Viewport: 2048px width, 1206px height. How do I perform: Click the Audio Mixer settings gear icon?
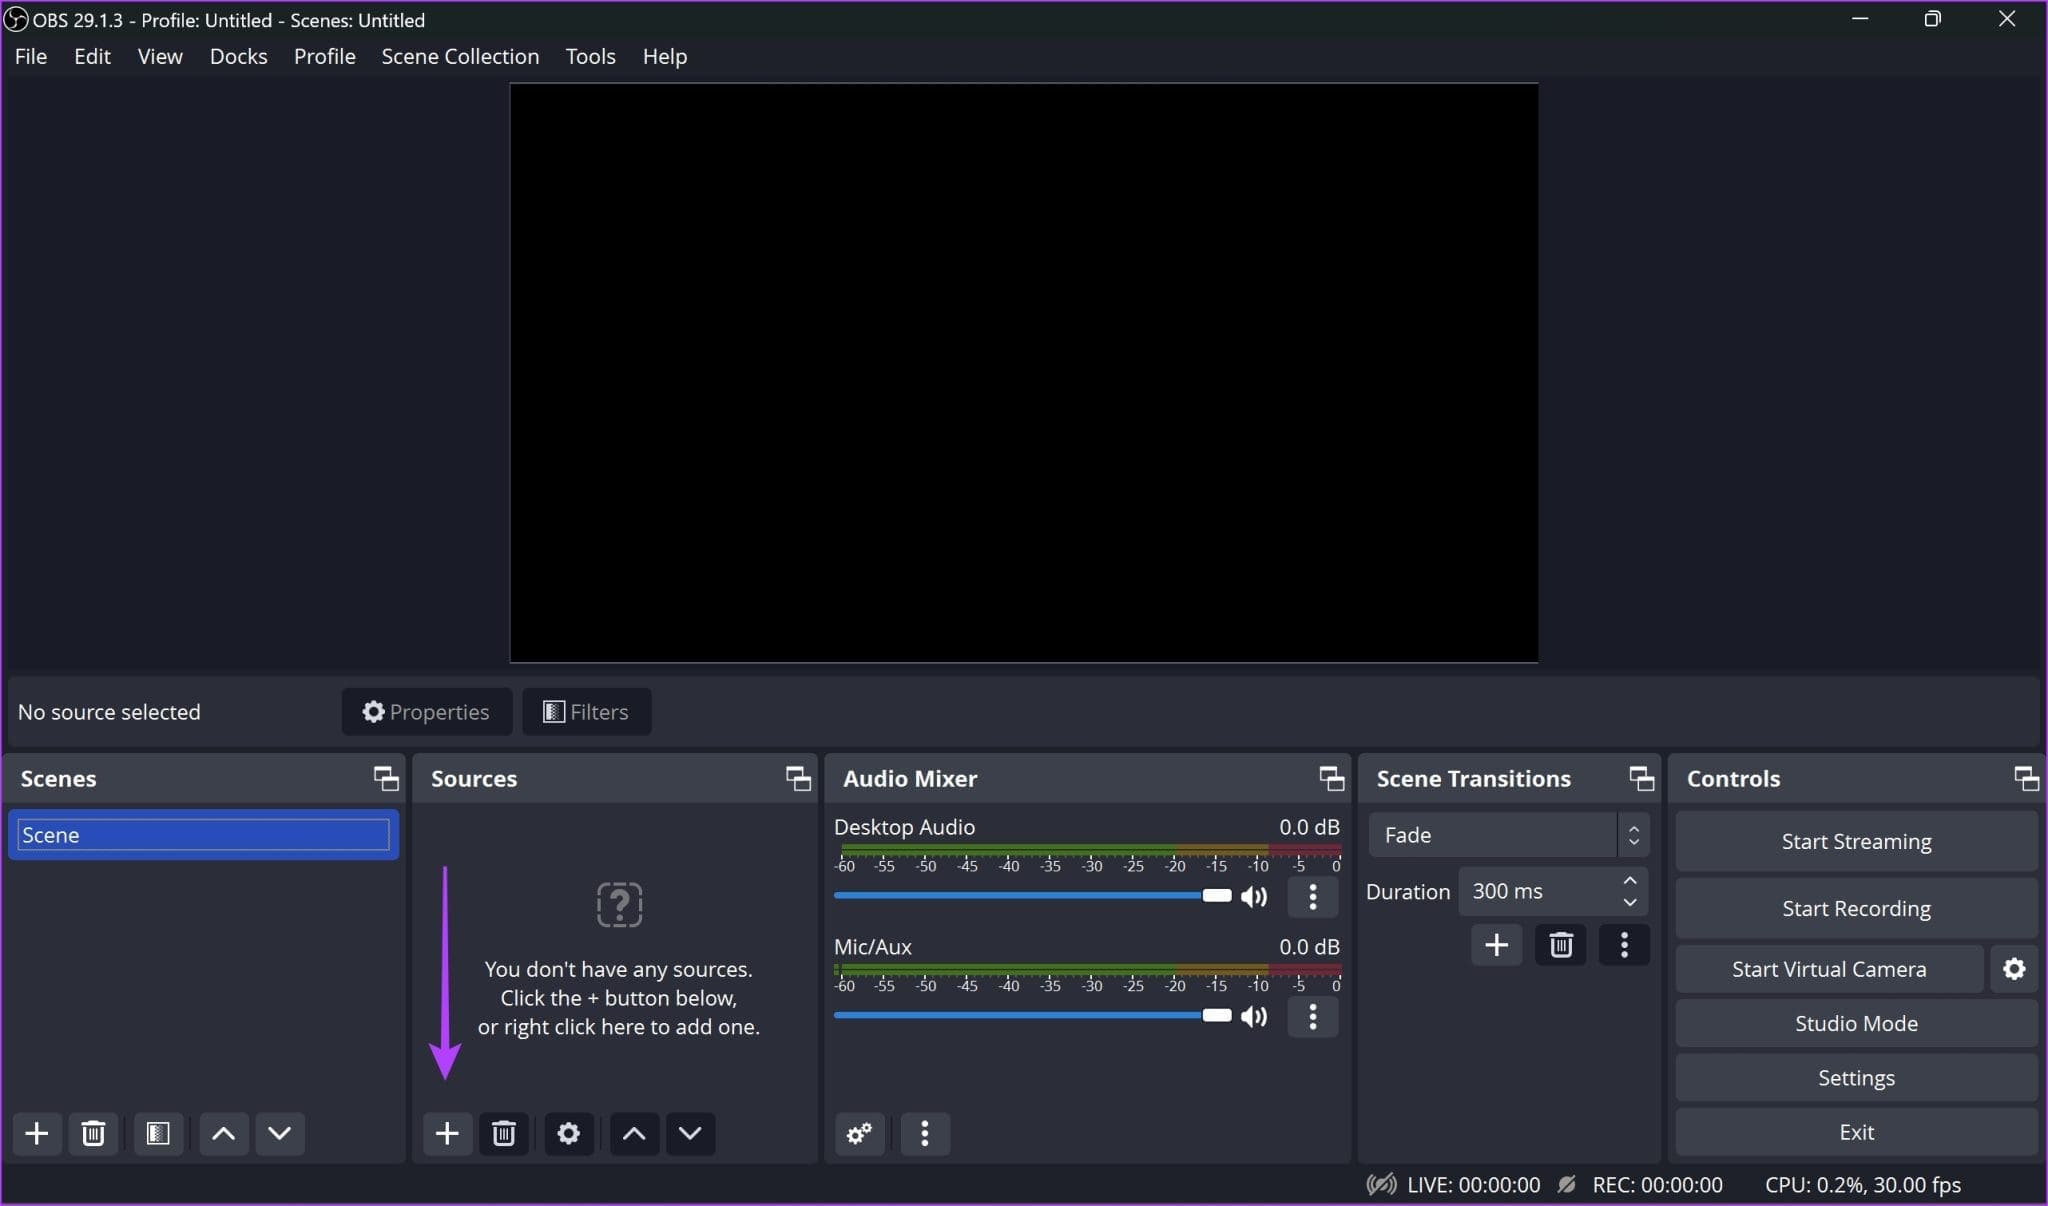pyautogui.click(x=860, y=1133)
